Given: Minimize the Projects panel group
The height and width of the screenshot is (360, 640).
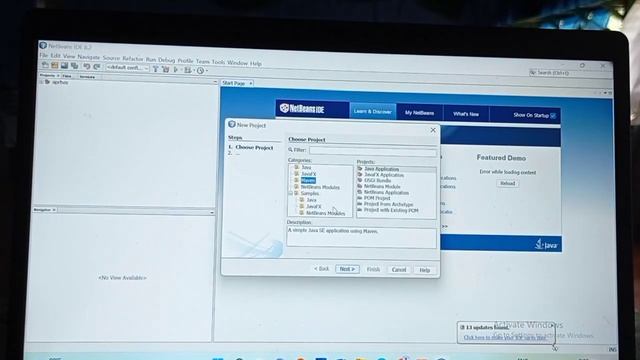Looking at the screenshot, I should 215,82.
